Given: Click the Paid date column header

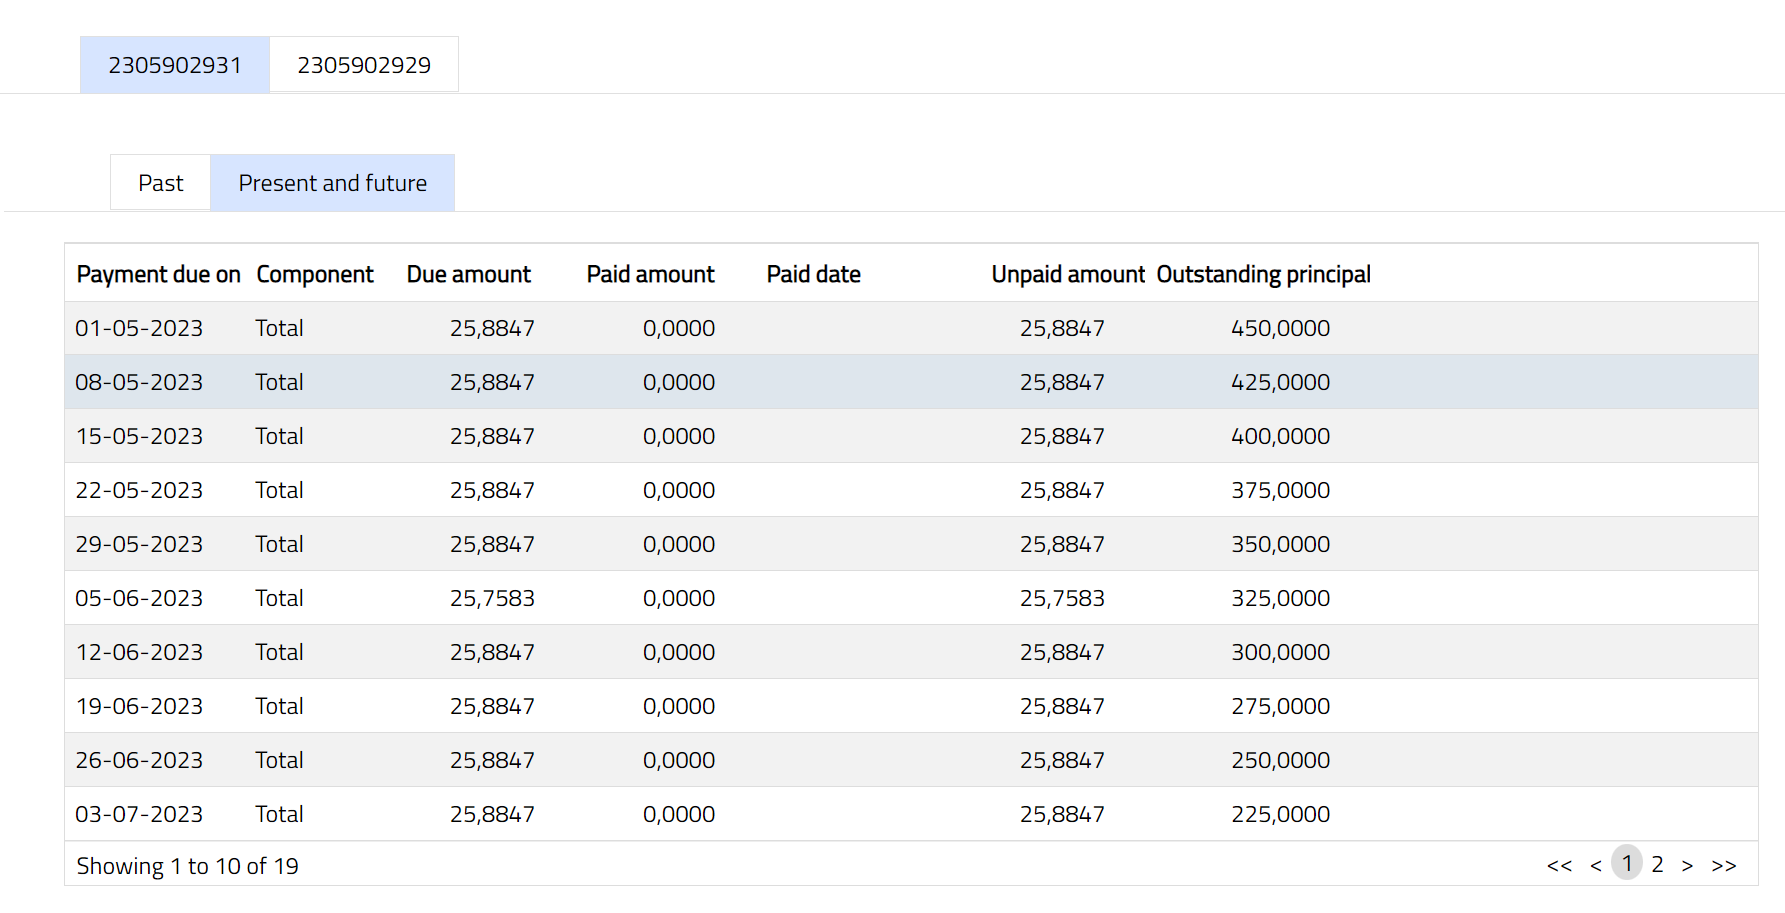Looking at the screenshot, I should 813,274.
